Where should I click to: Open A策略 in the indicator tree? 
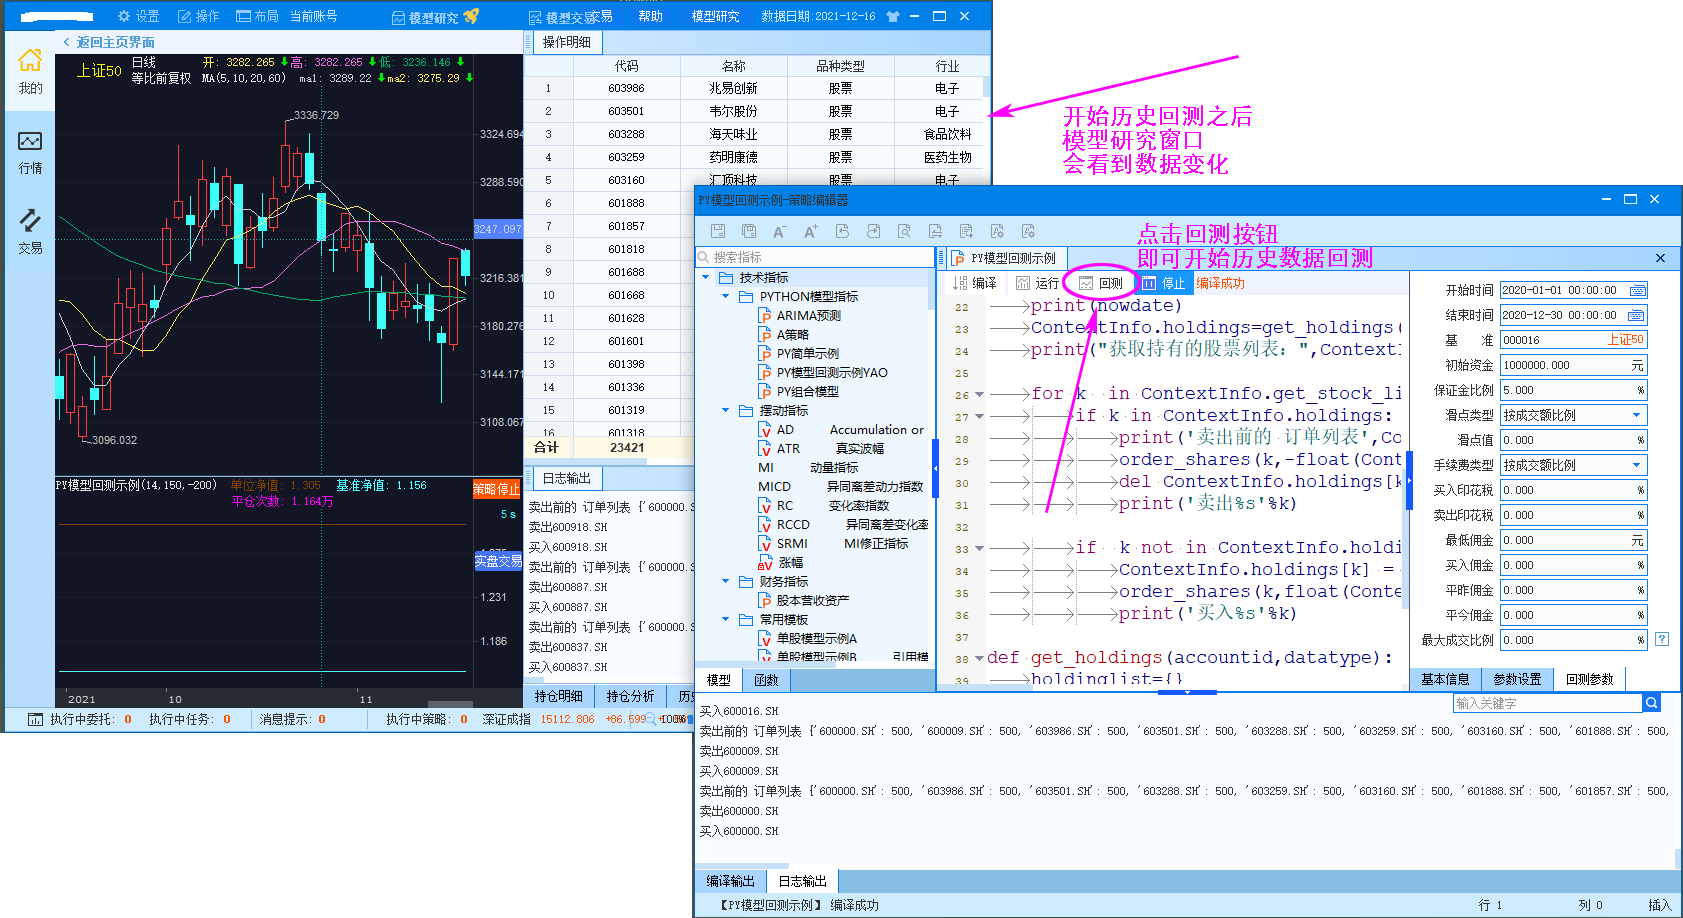pos(784,335)
